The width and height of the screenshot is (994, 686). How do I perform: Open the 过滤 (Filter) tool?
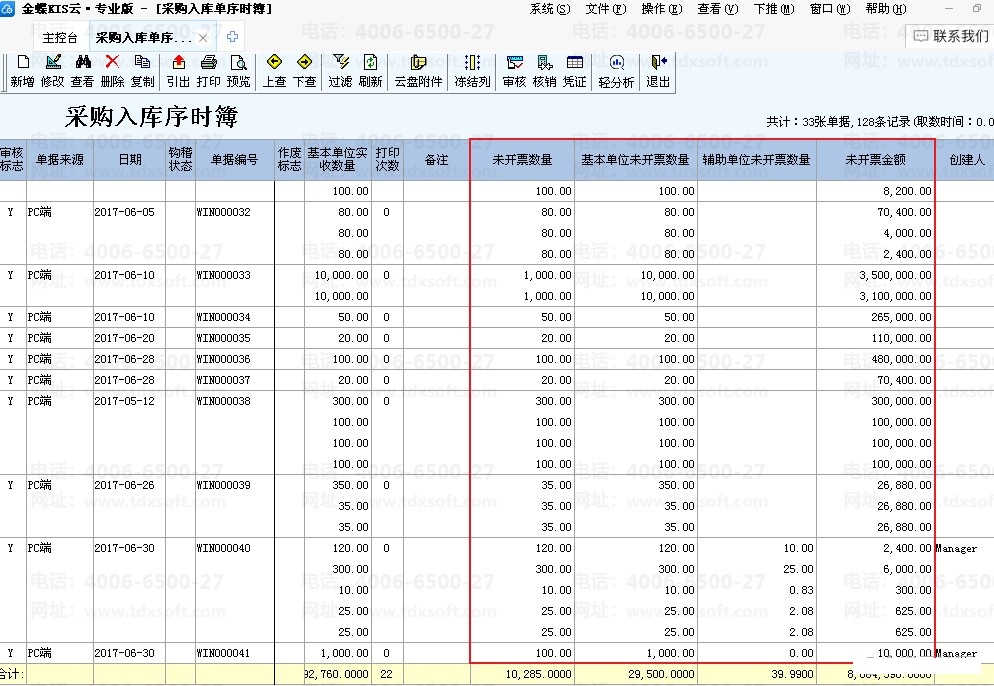[x=340, y=61]
